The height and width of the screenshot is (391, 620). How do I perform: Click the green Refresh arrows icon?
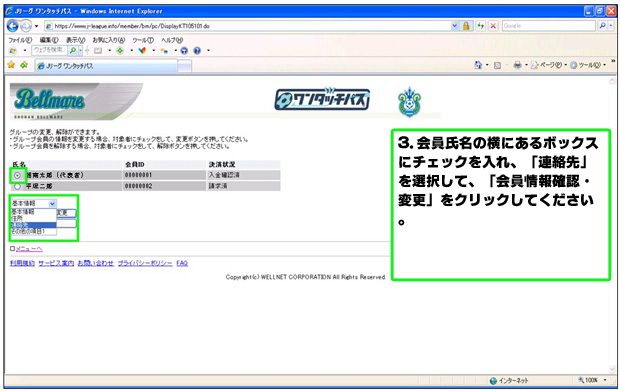480,26
